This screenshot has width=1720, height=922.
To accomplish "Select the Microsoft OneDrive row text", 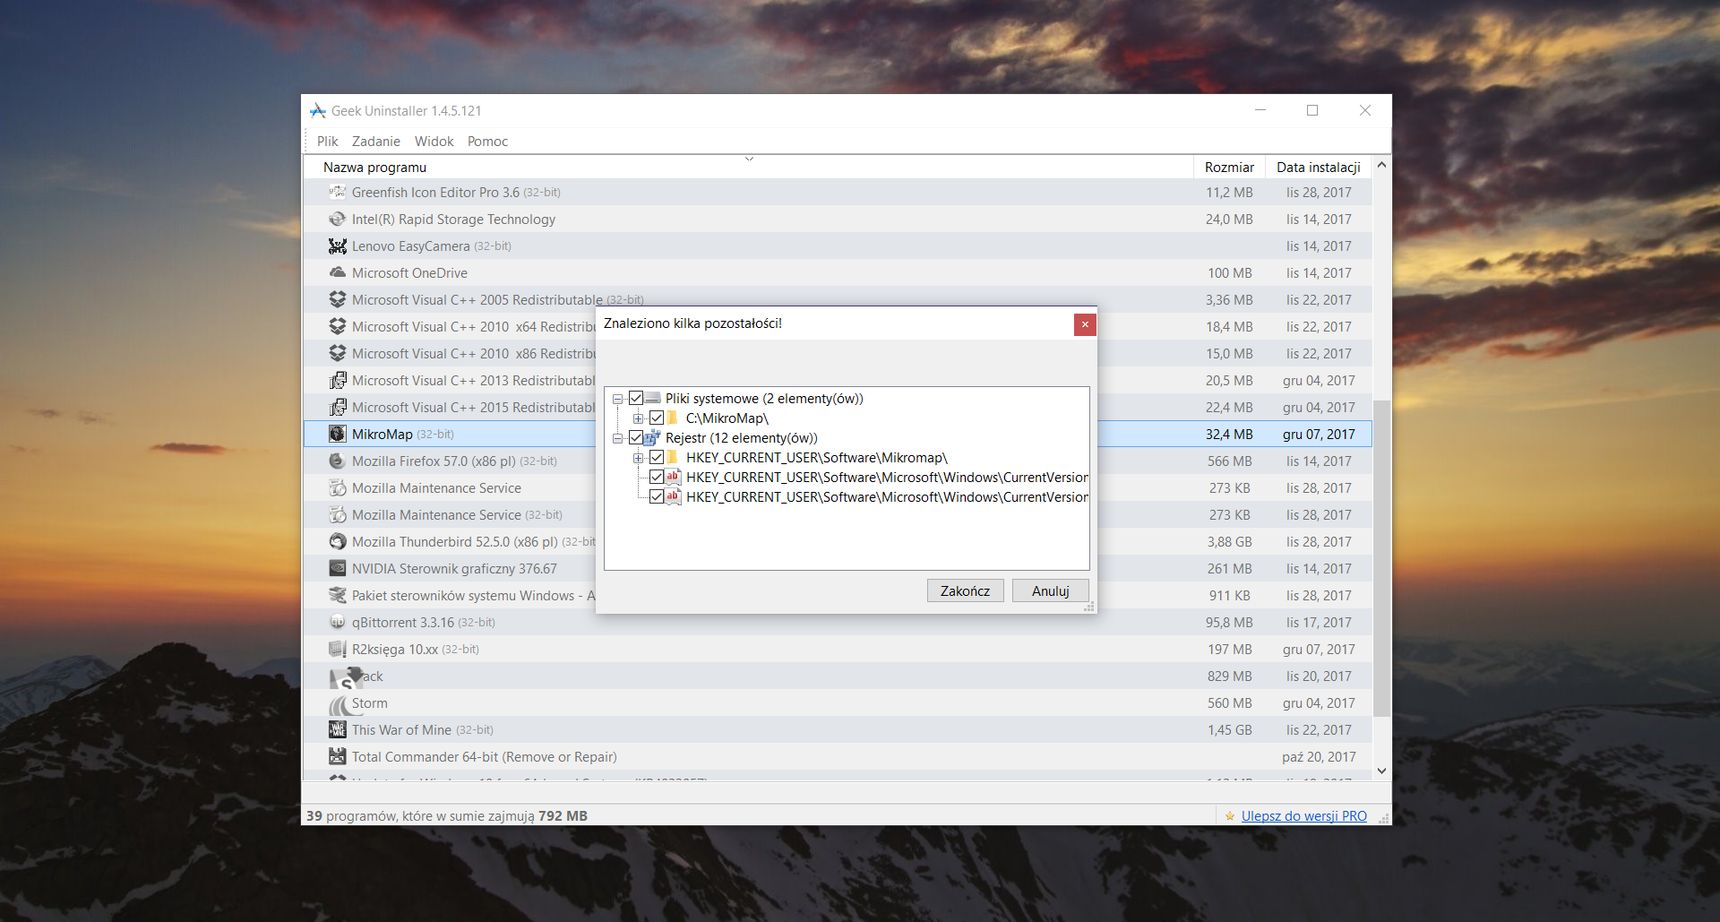I will [409, 273].
